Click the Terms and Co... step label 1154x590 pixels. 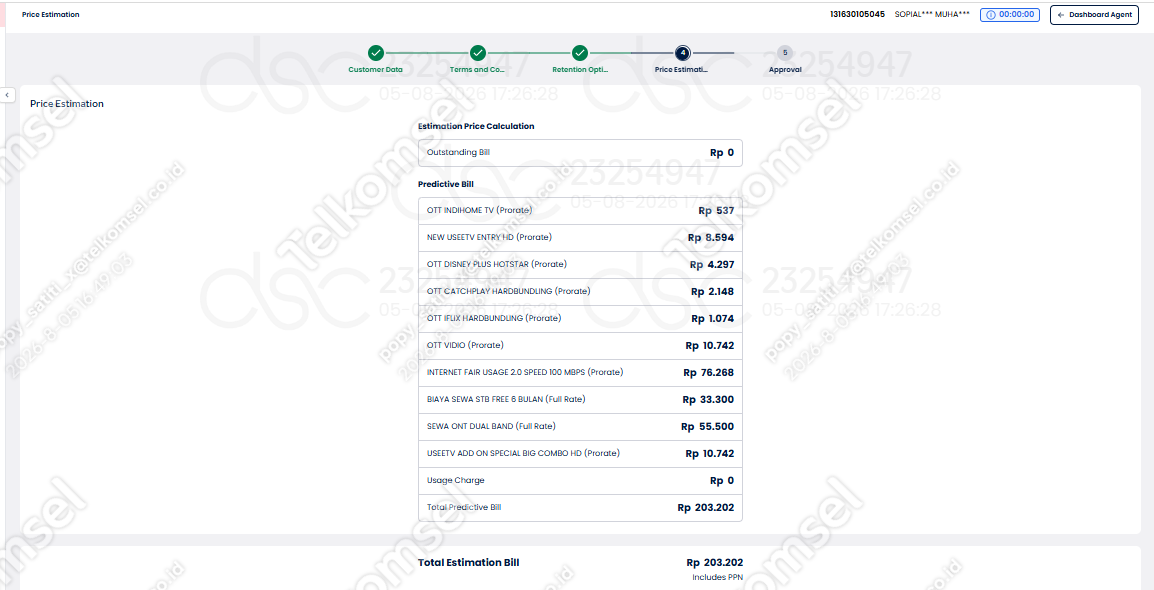478,70
